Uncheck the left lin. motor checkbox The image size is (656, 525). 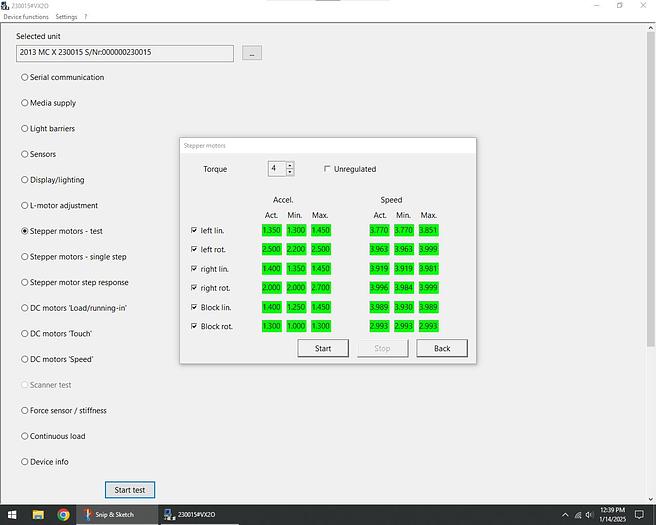pyautogui.click(x=194, y=230)
